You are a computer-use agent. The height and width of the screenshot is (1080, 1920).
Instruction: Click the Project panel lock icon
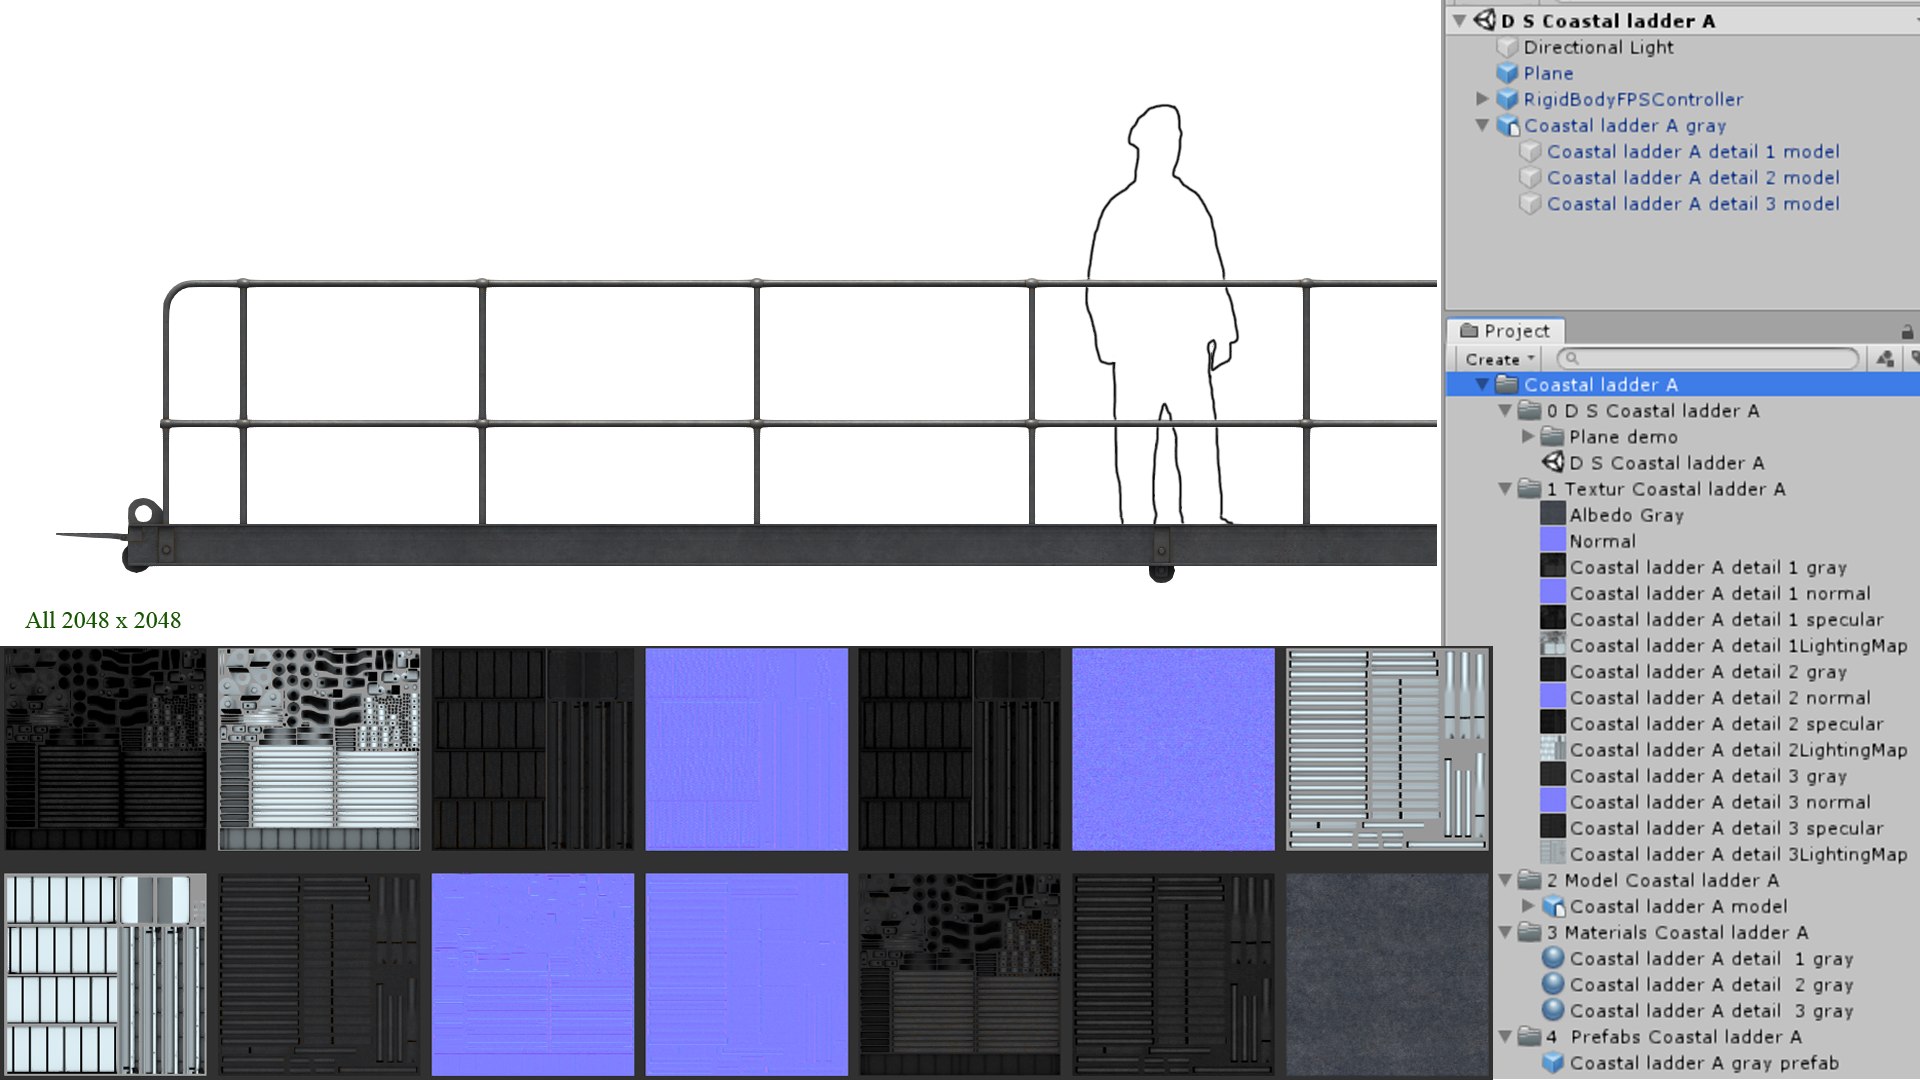tap(1907, 332)
